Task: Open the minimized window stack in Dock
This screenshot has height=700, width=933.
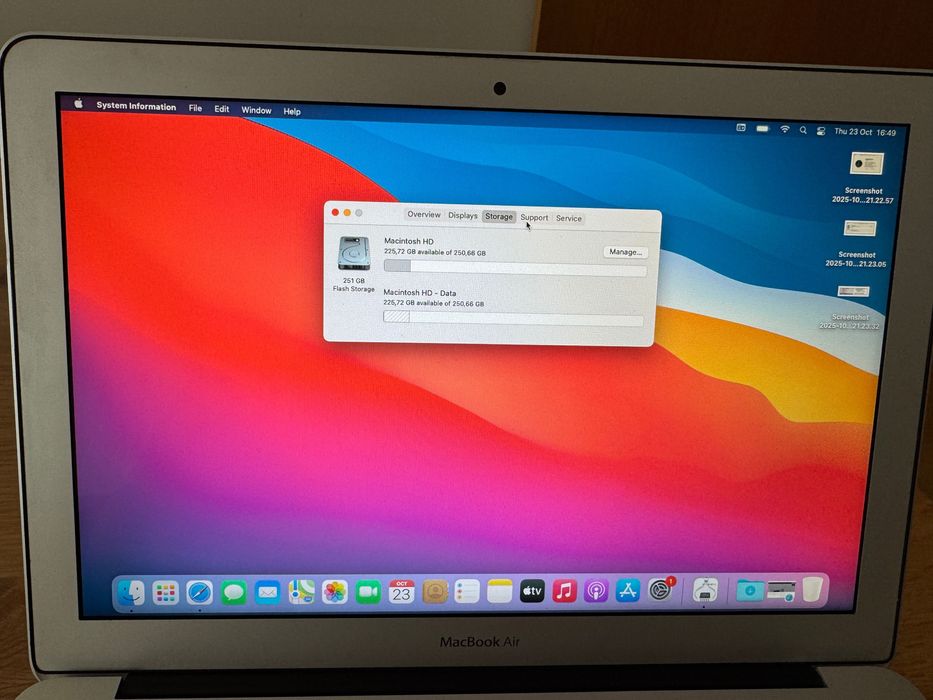Action: (781, 590)
